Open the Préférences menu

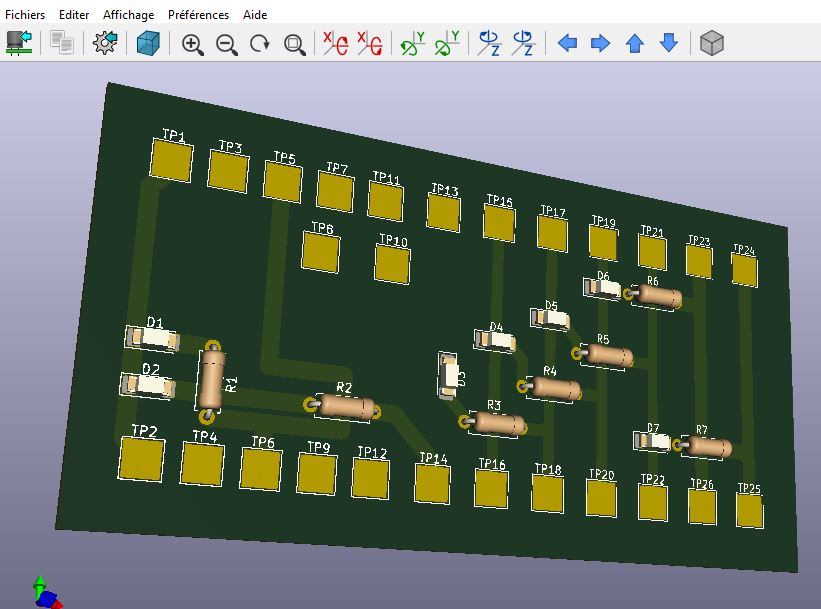coord(198,15)
